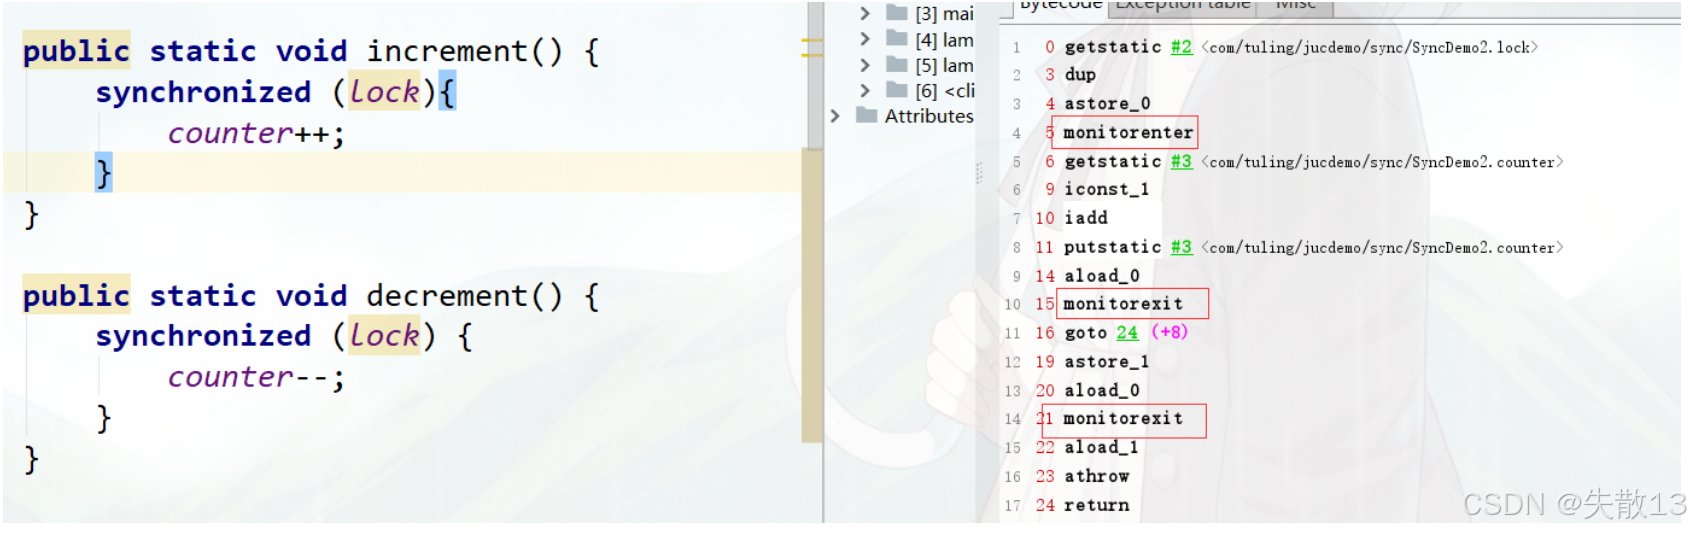The image size is (1691, 534).
Task: Click the monitorexit instruction at offset 15
Action: click(1123, 303)
